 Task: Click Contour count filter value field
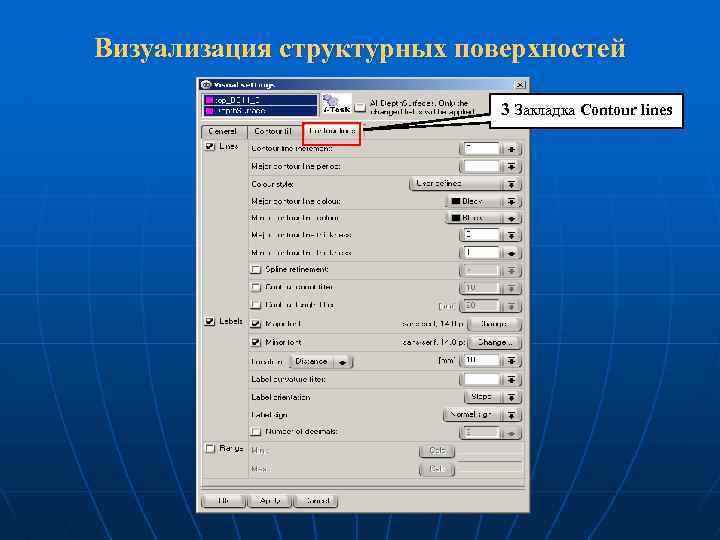click(x=480, y=288)
